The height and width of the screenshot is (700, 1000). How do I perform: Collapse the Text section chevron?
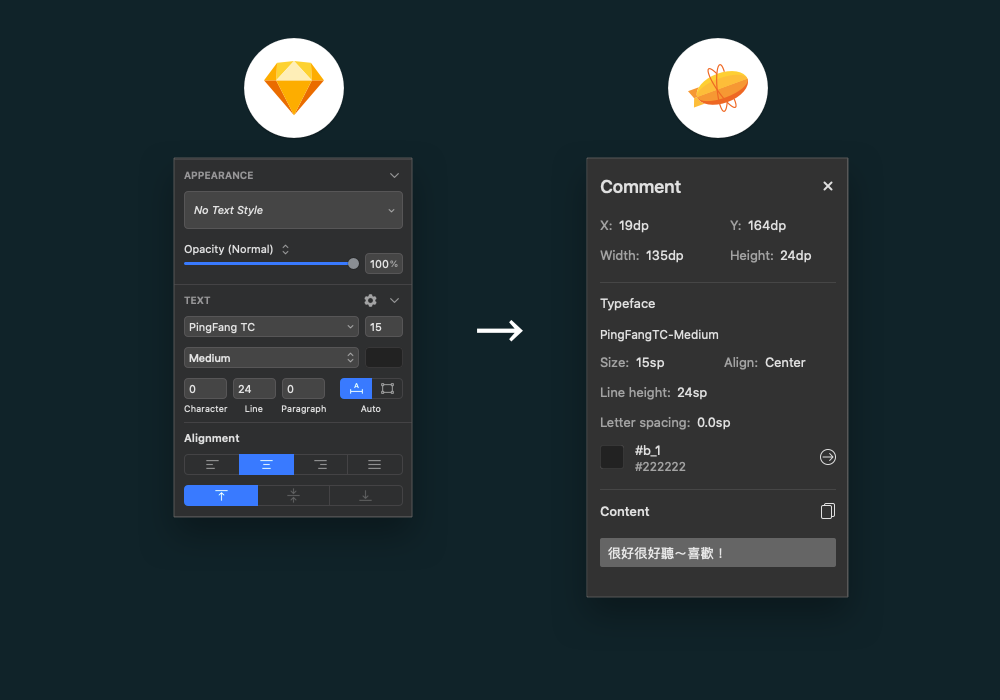pos(394,300)
